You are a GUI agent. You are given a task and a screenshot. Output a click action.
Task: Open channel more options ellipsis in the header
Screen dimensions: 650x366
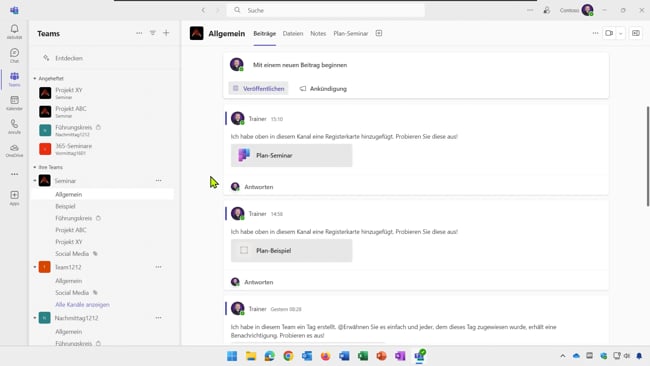pyautogui.click(x=595, y=33)
